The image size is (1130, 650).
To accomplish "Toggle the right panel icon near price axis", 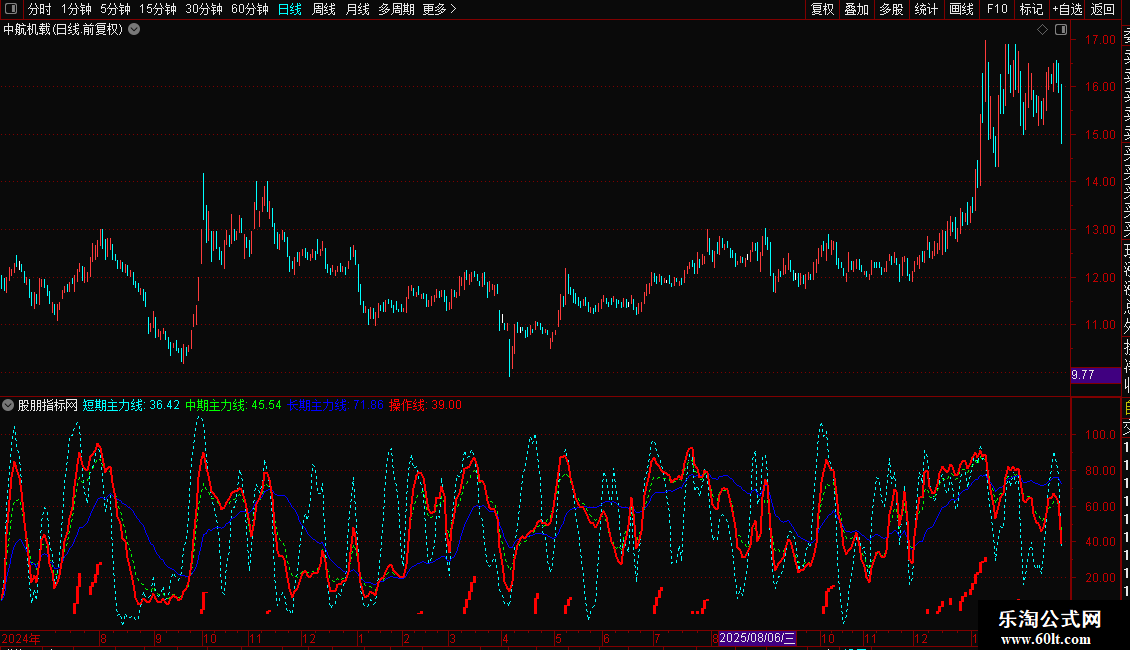I will [1059, 30].
